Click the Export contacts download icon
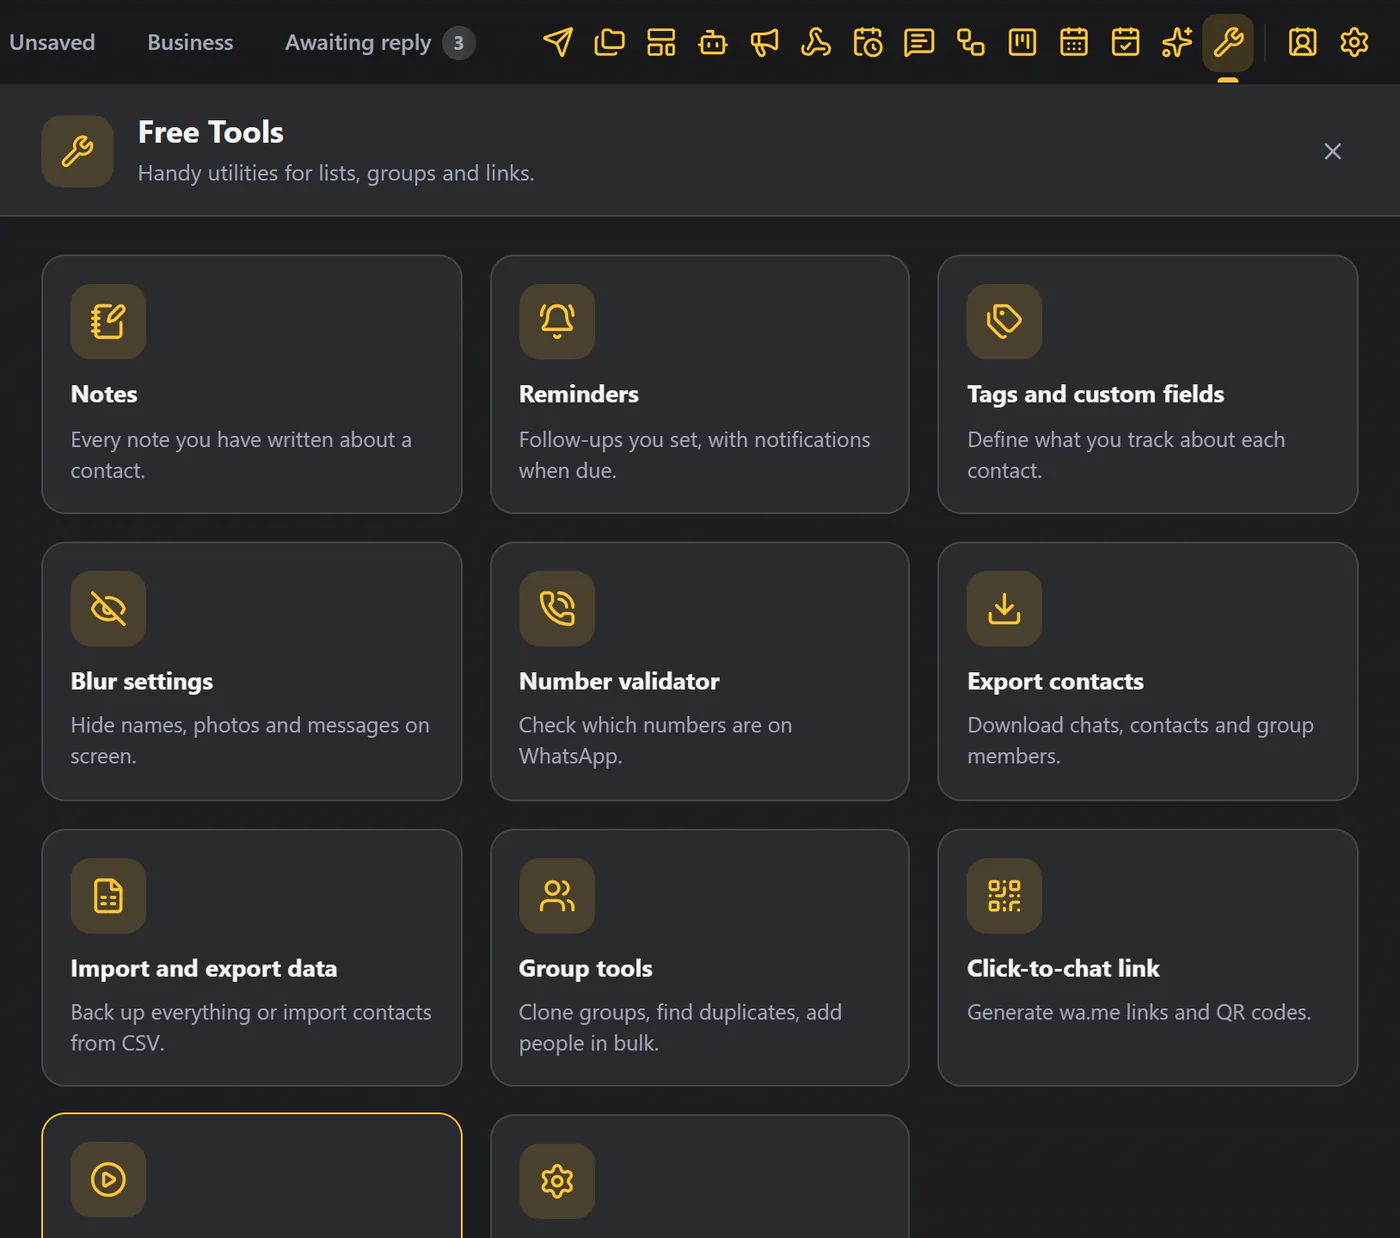This screenshot has width=1400, height=1238. (1004, 608)
